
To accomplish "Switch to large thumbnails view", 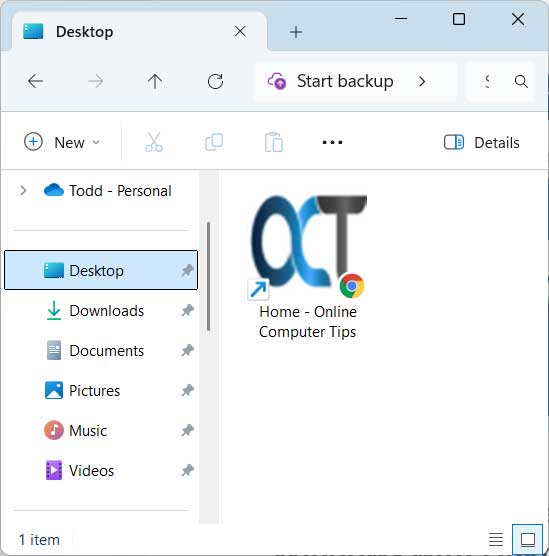I will [528, 540].
